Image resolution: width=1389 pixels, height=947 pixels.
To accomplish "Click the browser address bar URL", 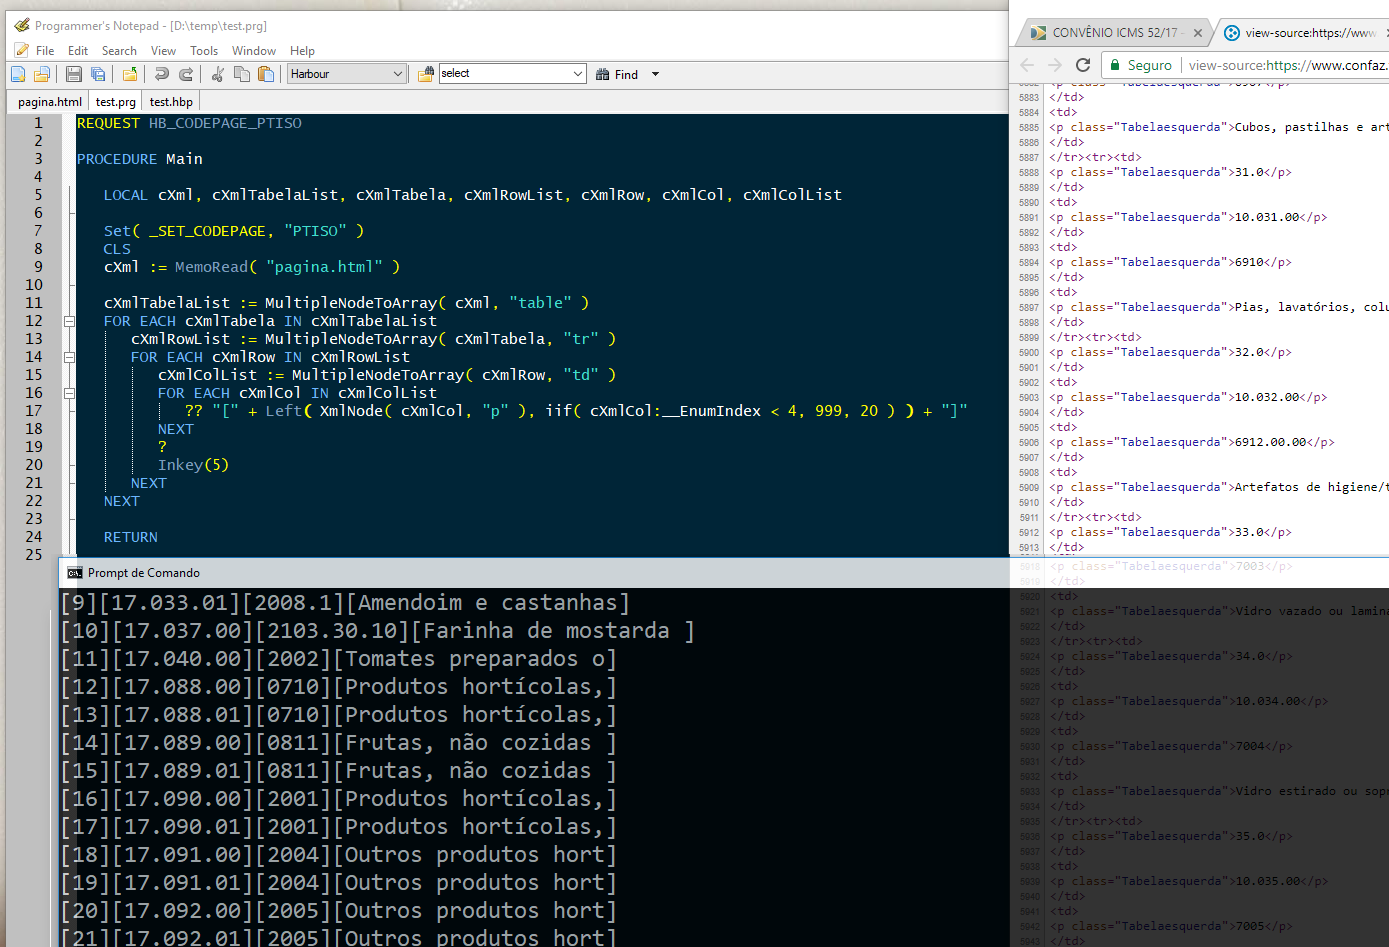I will [x=1287, y=65].
